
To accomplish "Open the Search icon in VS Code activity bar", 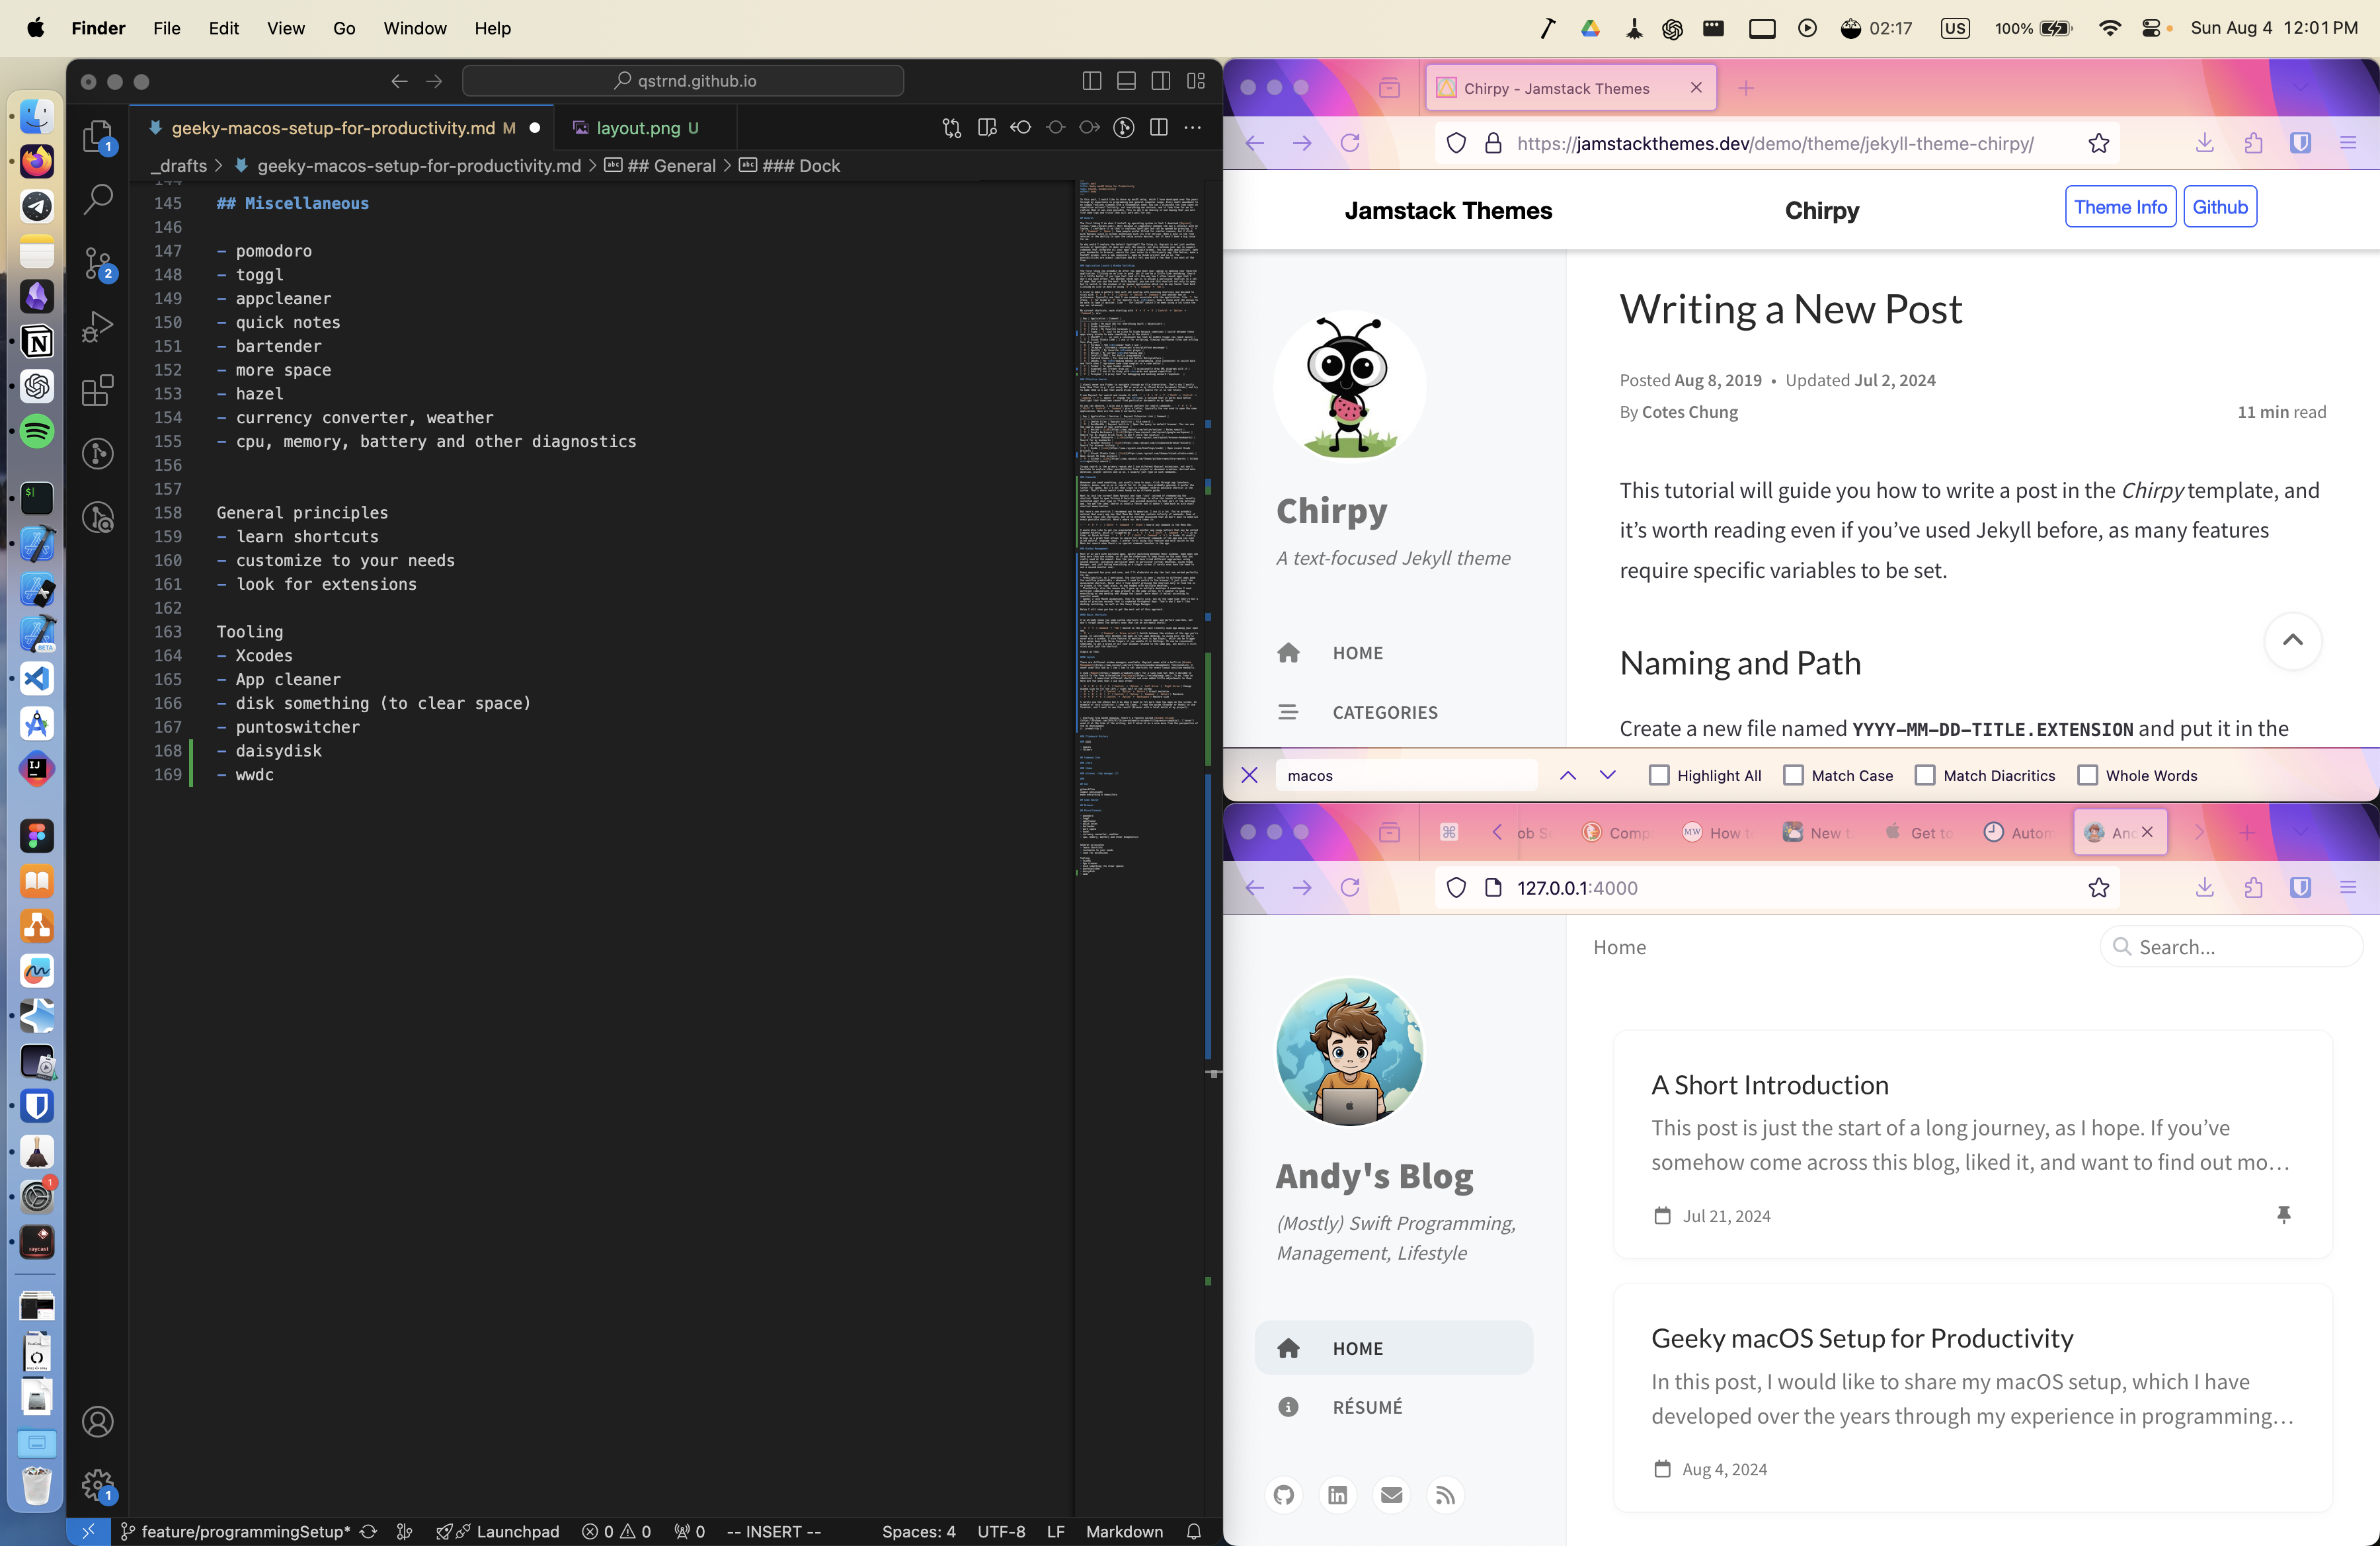I will tap(97, 199).
